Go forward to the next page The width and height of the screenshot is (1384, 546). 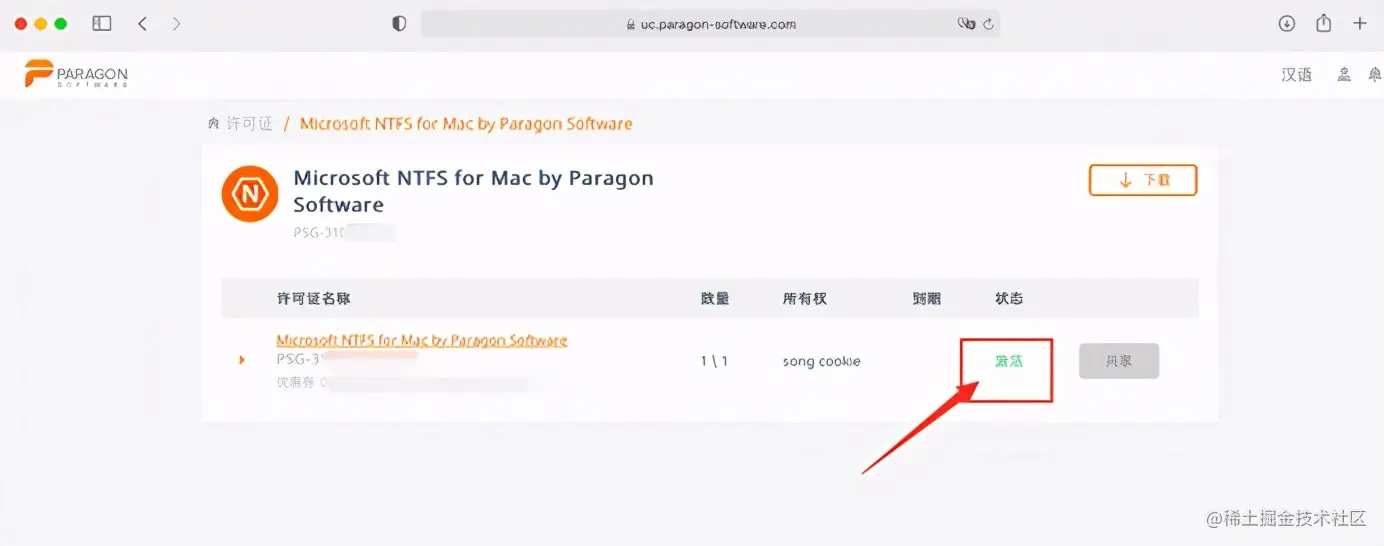click(x=176, y=23)
